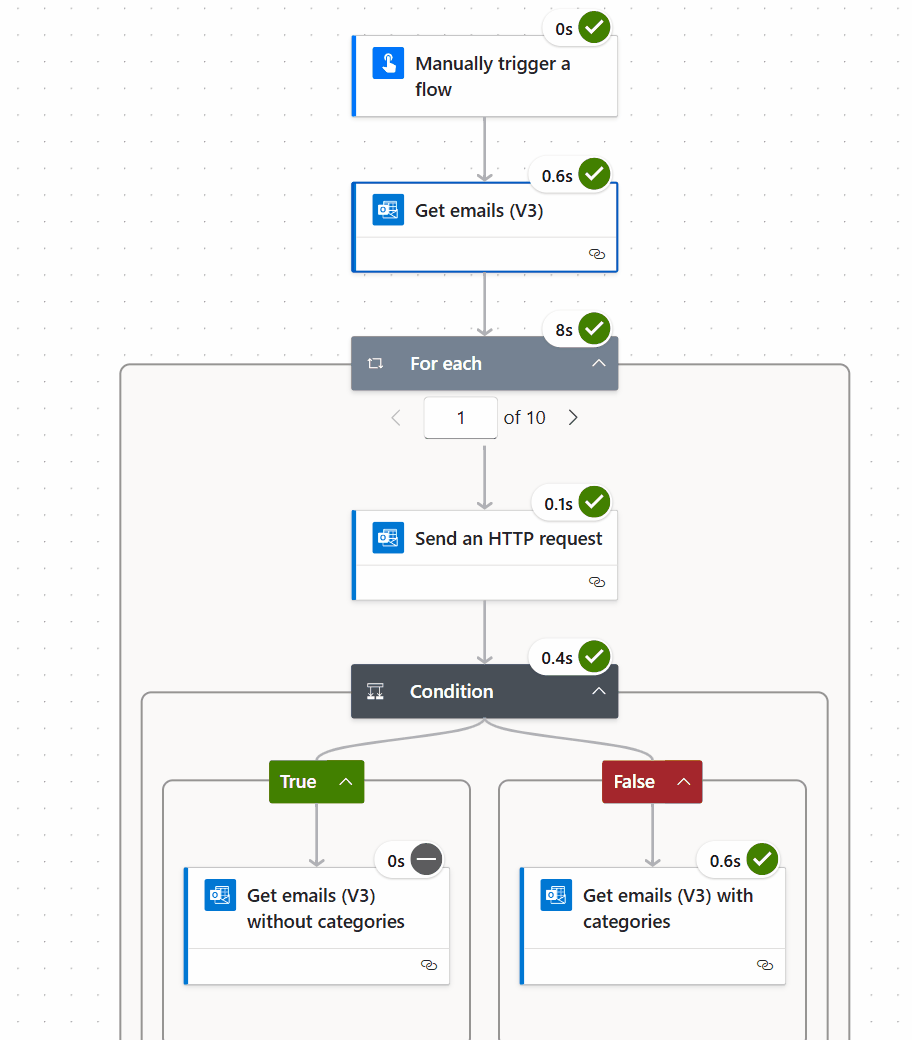Click the Outlook icon on Send an HTTP request
Screen dimensions: 912x1040
click(388, 538)
